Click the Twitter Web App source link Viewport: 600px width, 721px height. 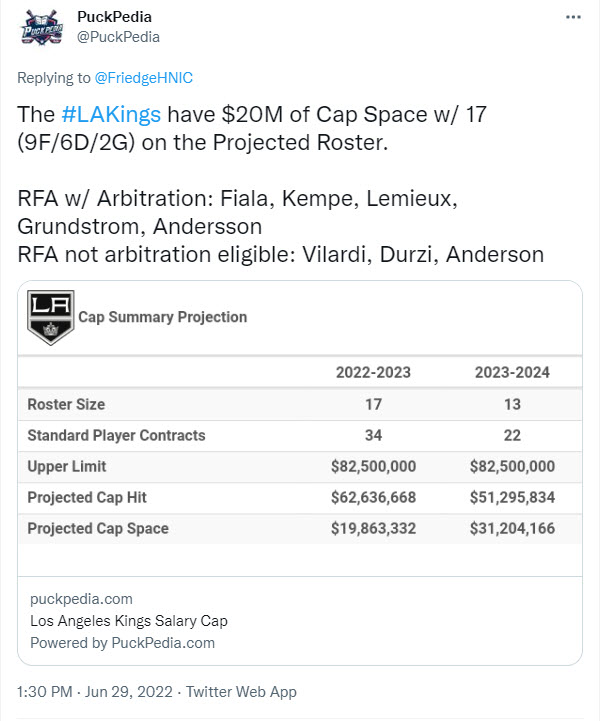[x=241, y=692]
